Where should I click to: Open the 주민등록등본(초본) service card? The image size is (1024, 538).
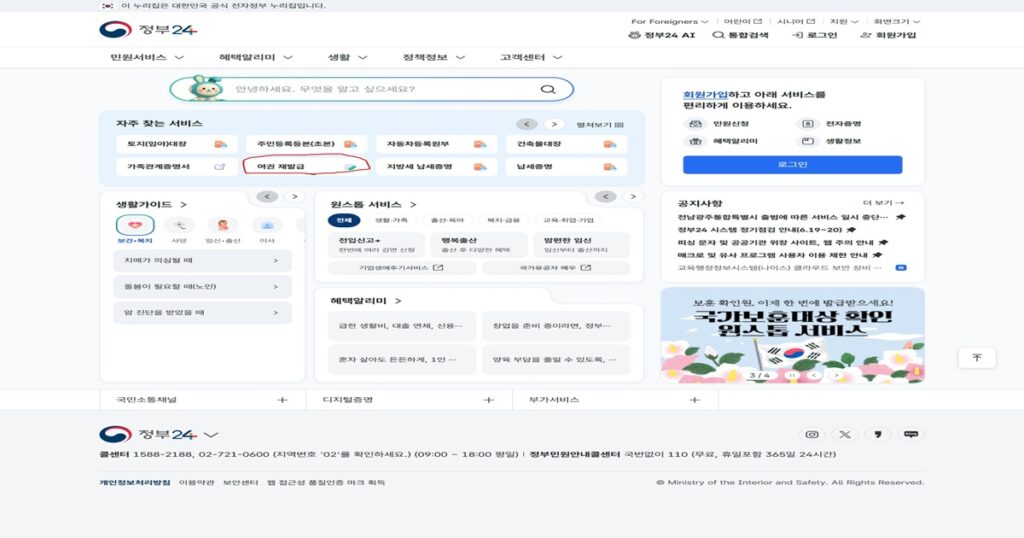(306, 144)
